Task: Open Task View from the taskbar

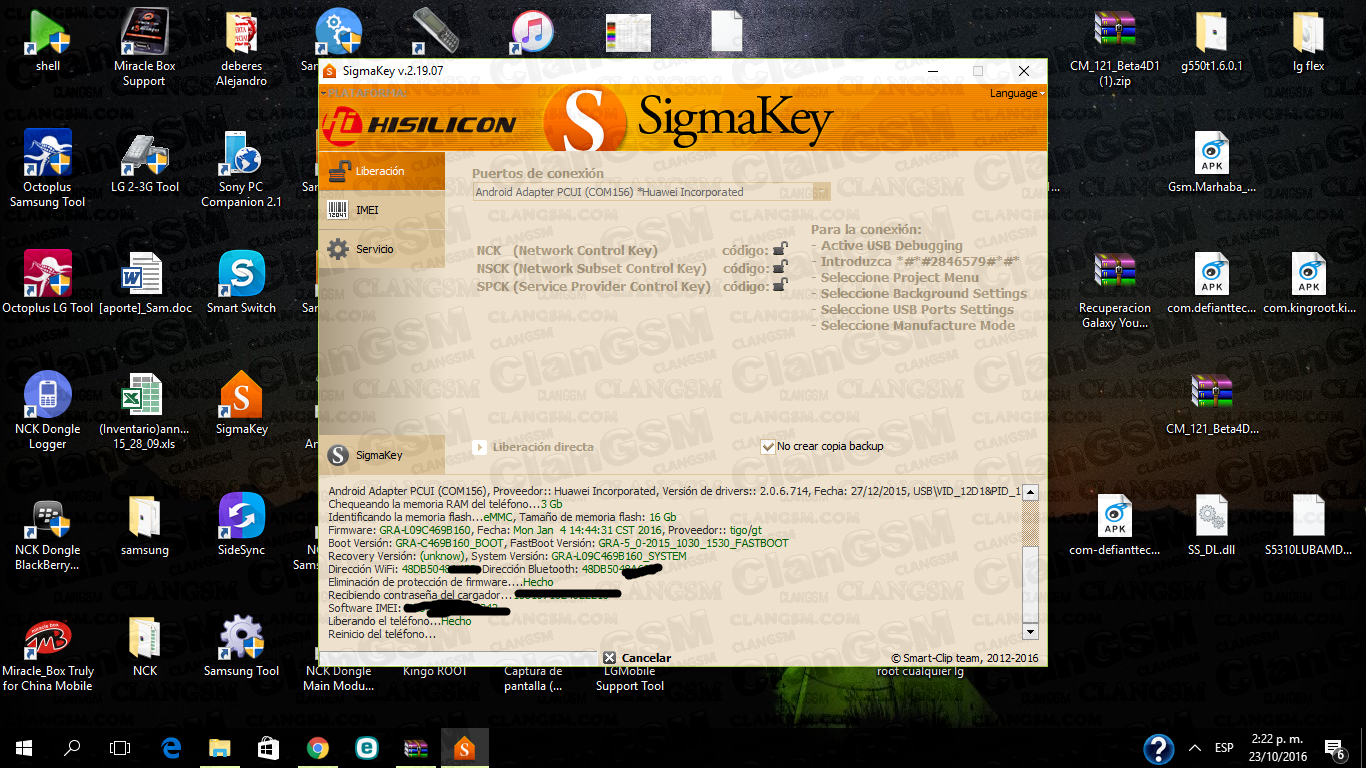Action: [x=120, y=747]
